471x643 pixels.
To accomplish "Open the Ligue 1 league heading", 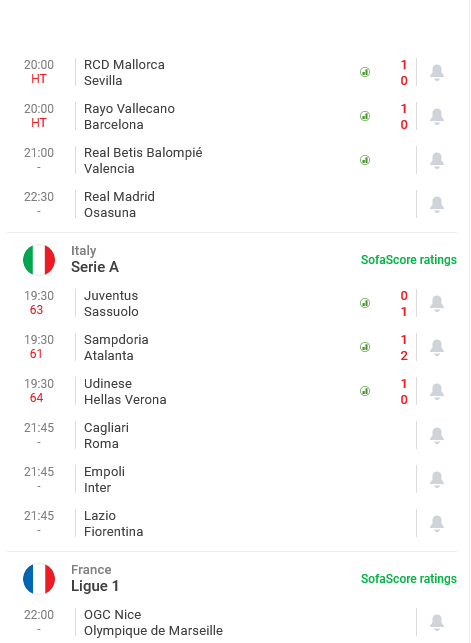I will pyautogui.click(x=95, y=586).
